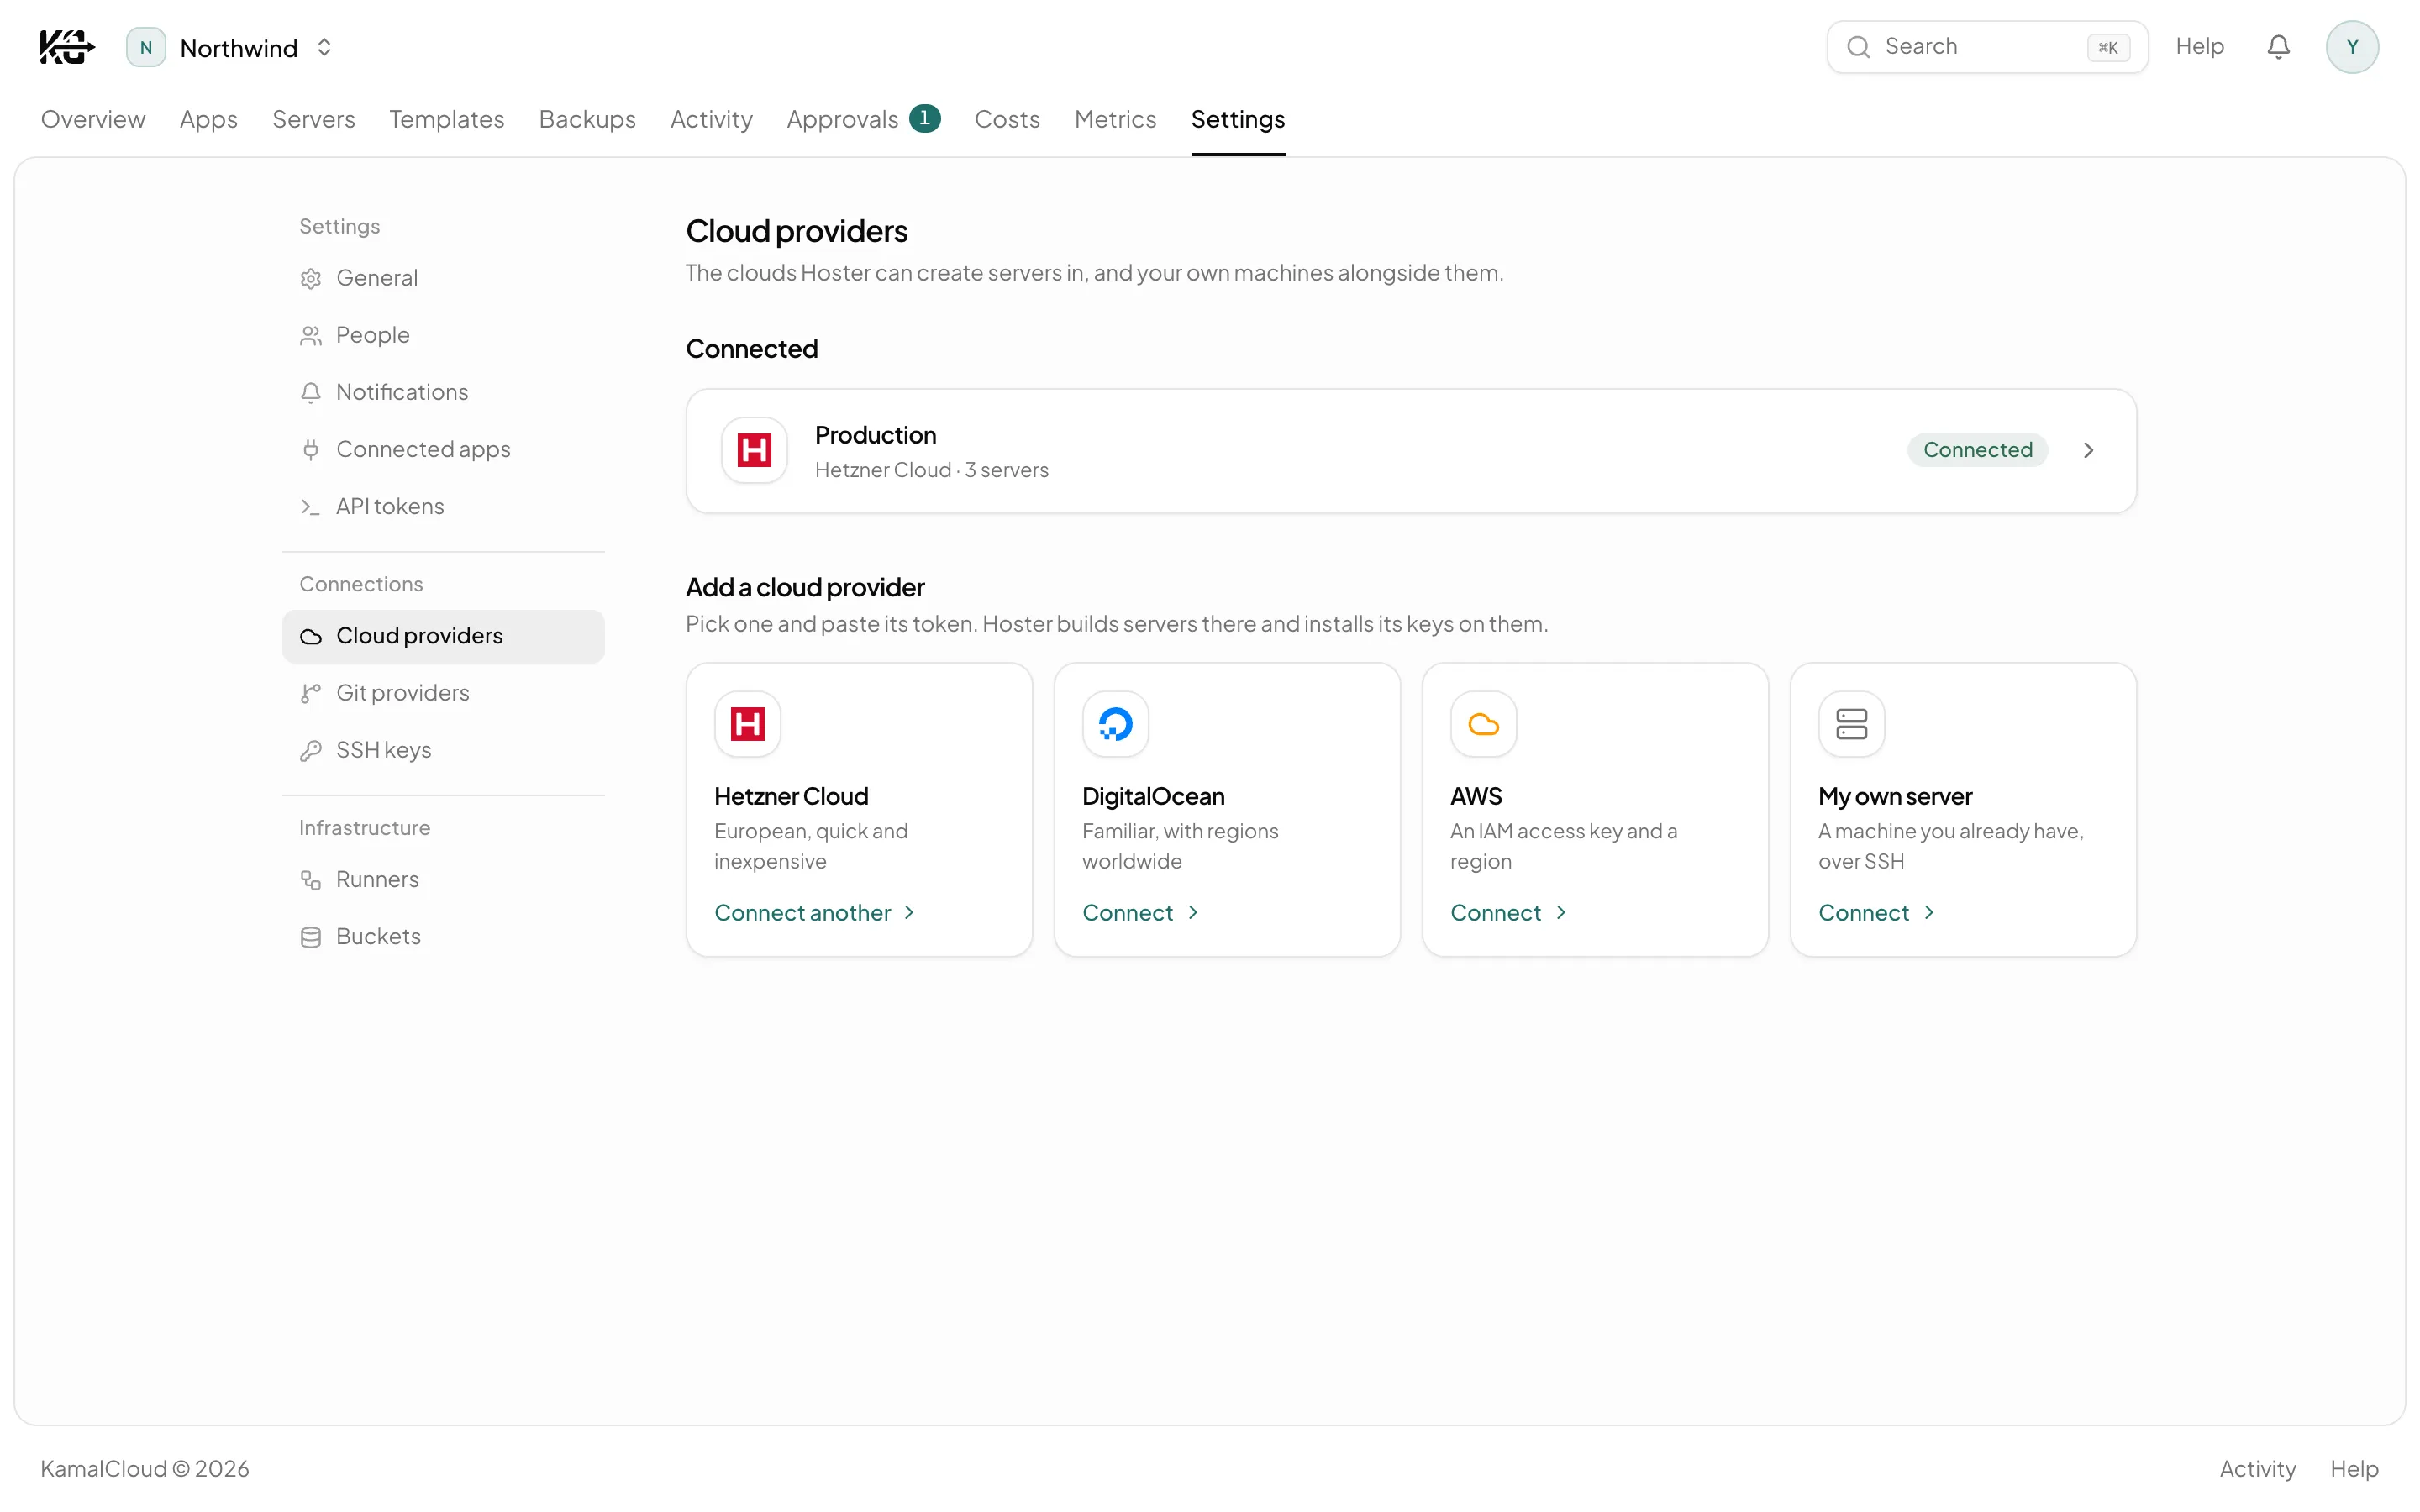Click the Runners icon in sidebar

(311, 880)
